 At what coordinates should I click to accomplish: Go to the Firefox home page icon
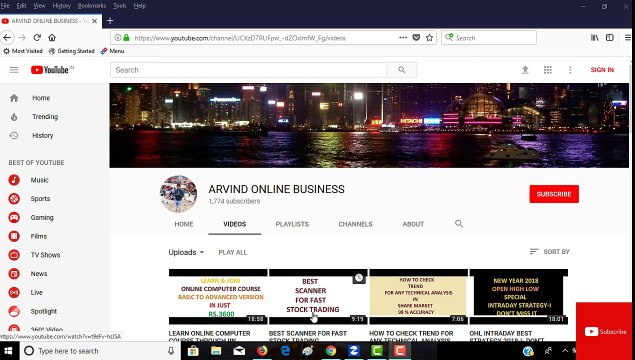point(52,38)
